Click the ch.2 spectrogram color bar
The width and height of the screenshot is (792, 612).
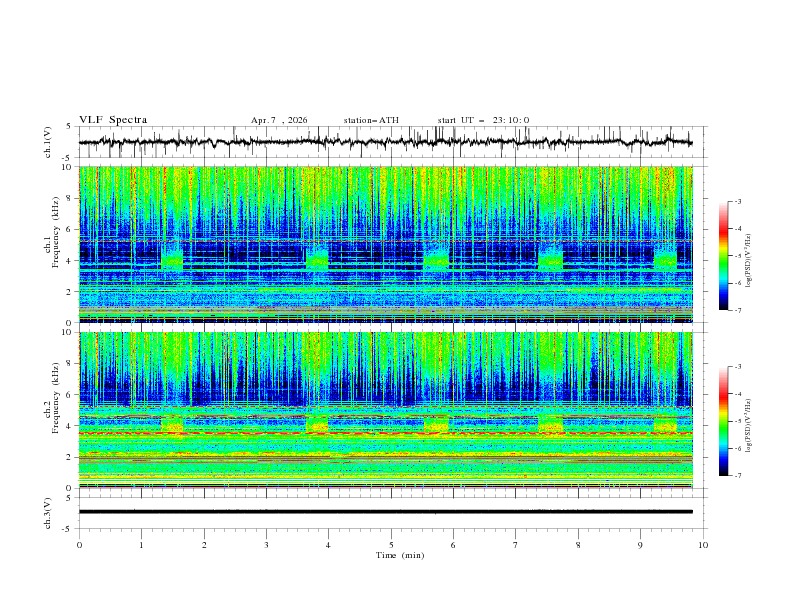723,421
